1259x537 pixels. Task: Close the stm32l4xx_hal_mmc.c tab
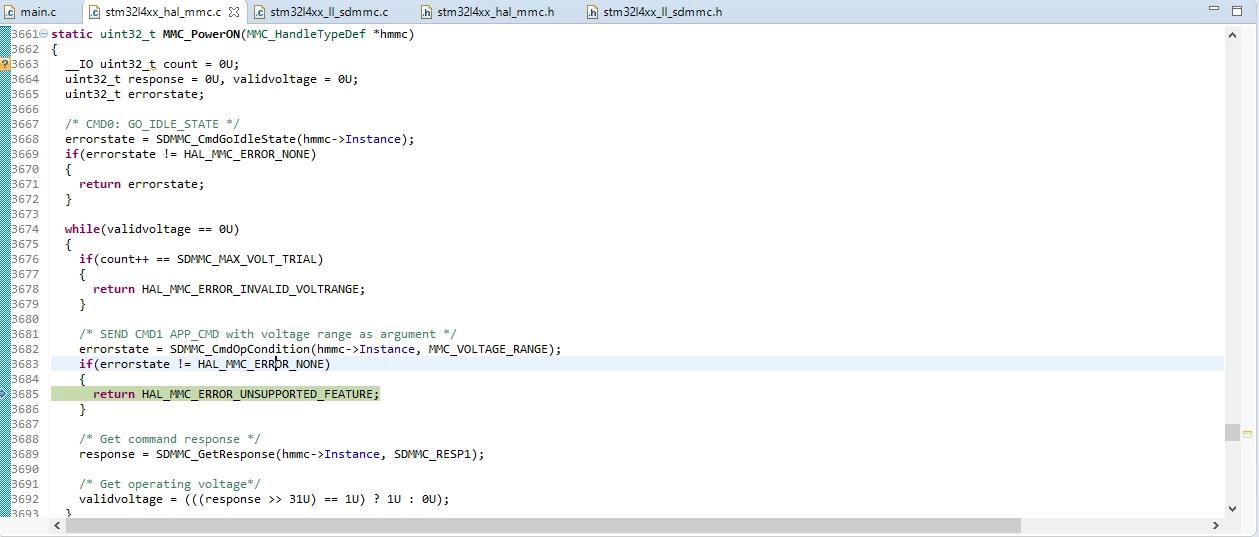coord(234,12)
